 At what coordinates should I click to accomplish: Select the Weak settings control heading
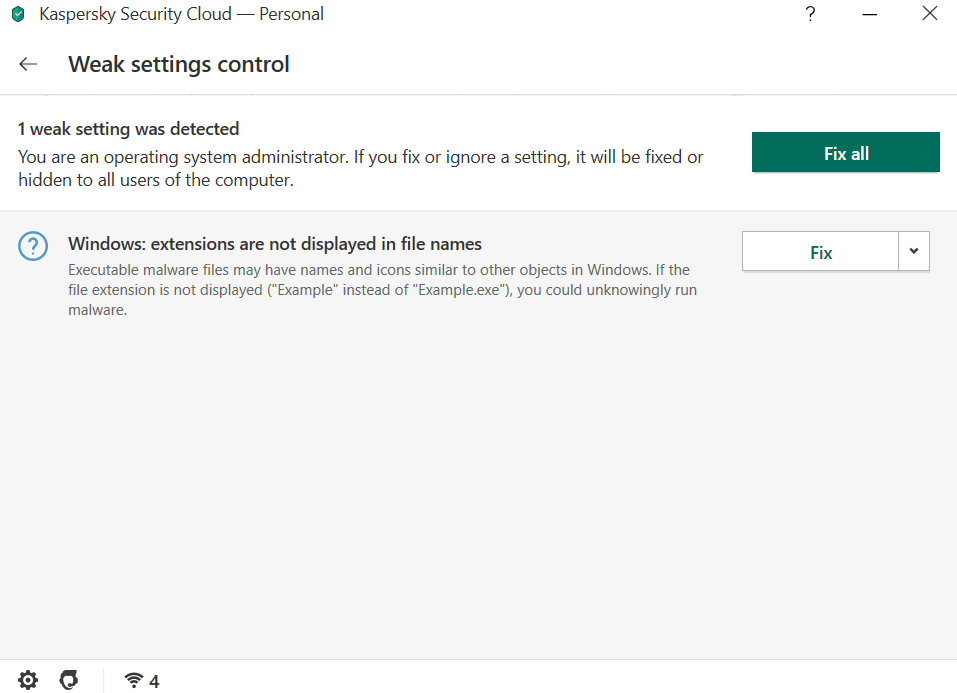pyautogui.click(x=179, y=65)
